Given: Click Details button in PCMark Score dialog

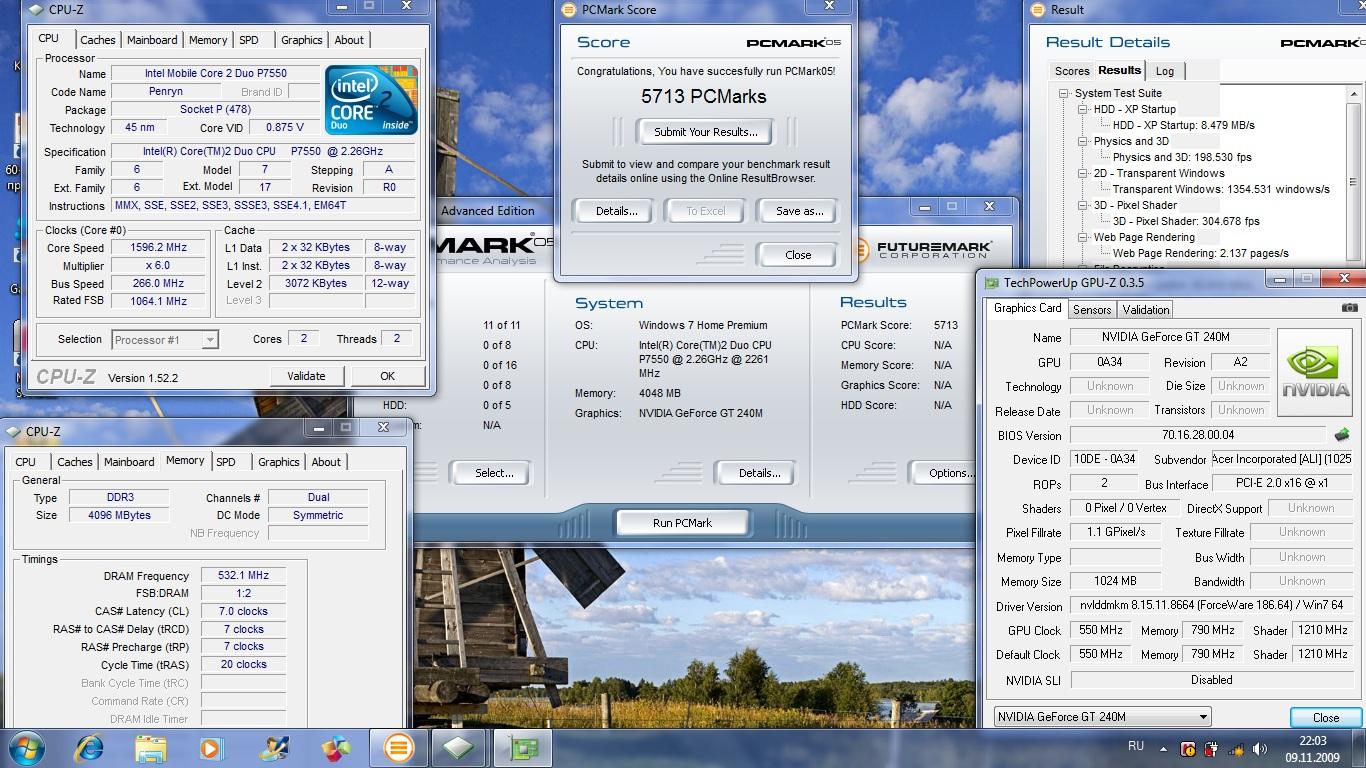Looking at the screenshot, I should pos(617,211).
